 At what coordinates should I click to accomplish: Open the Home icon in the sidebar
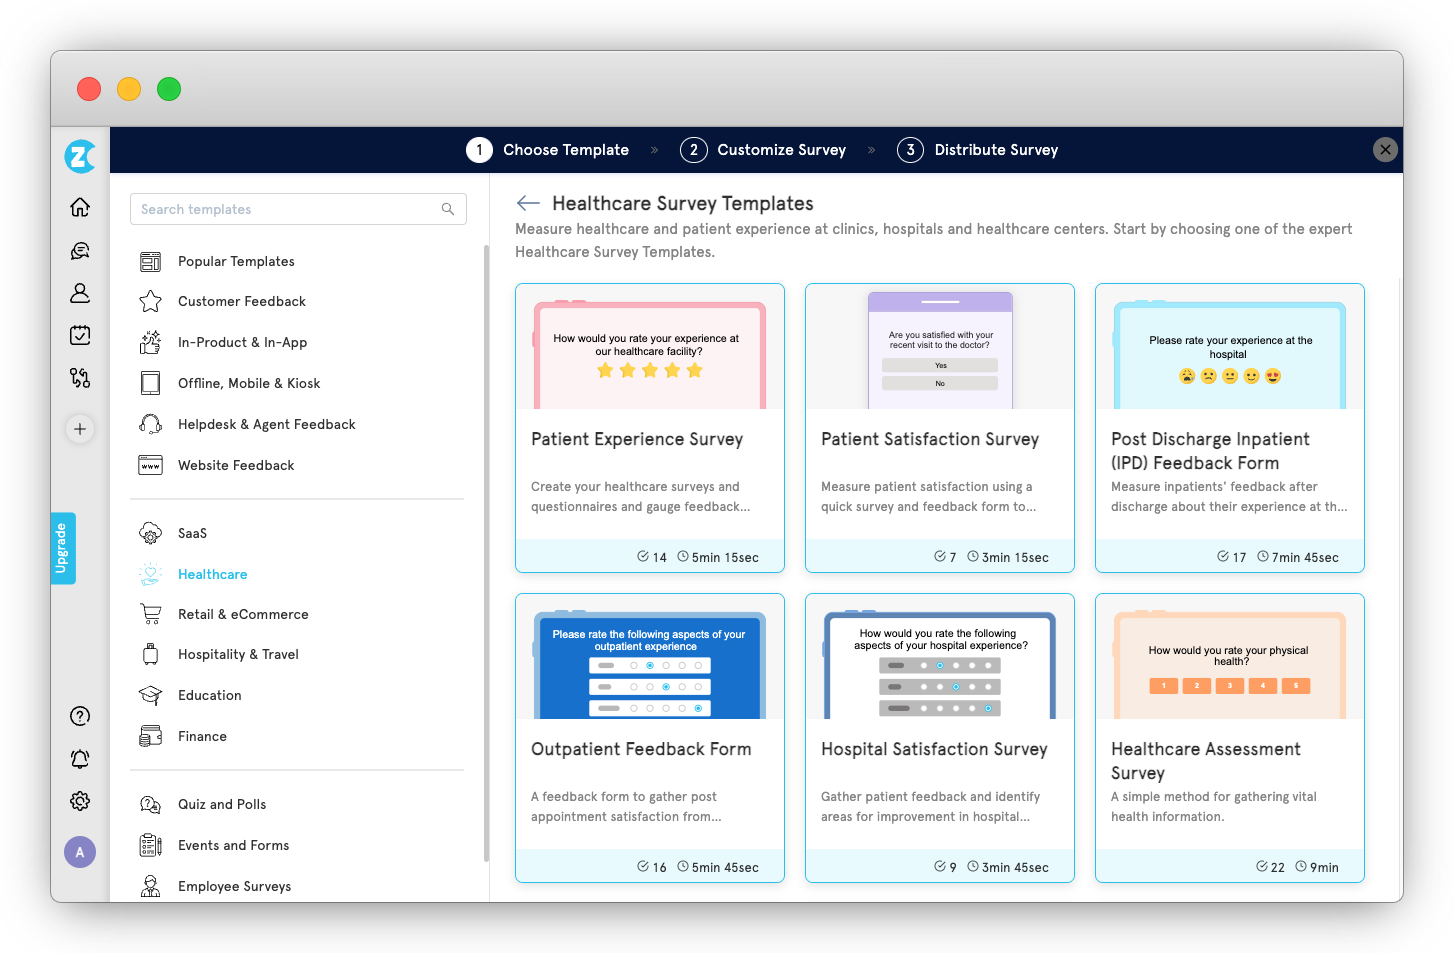pos(79,207)
